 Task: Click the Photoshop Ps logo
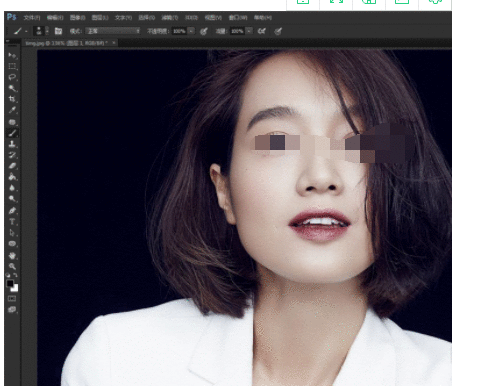pyautogui.click(x=12, y=17)
